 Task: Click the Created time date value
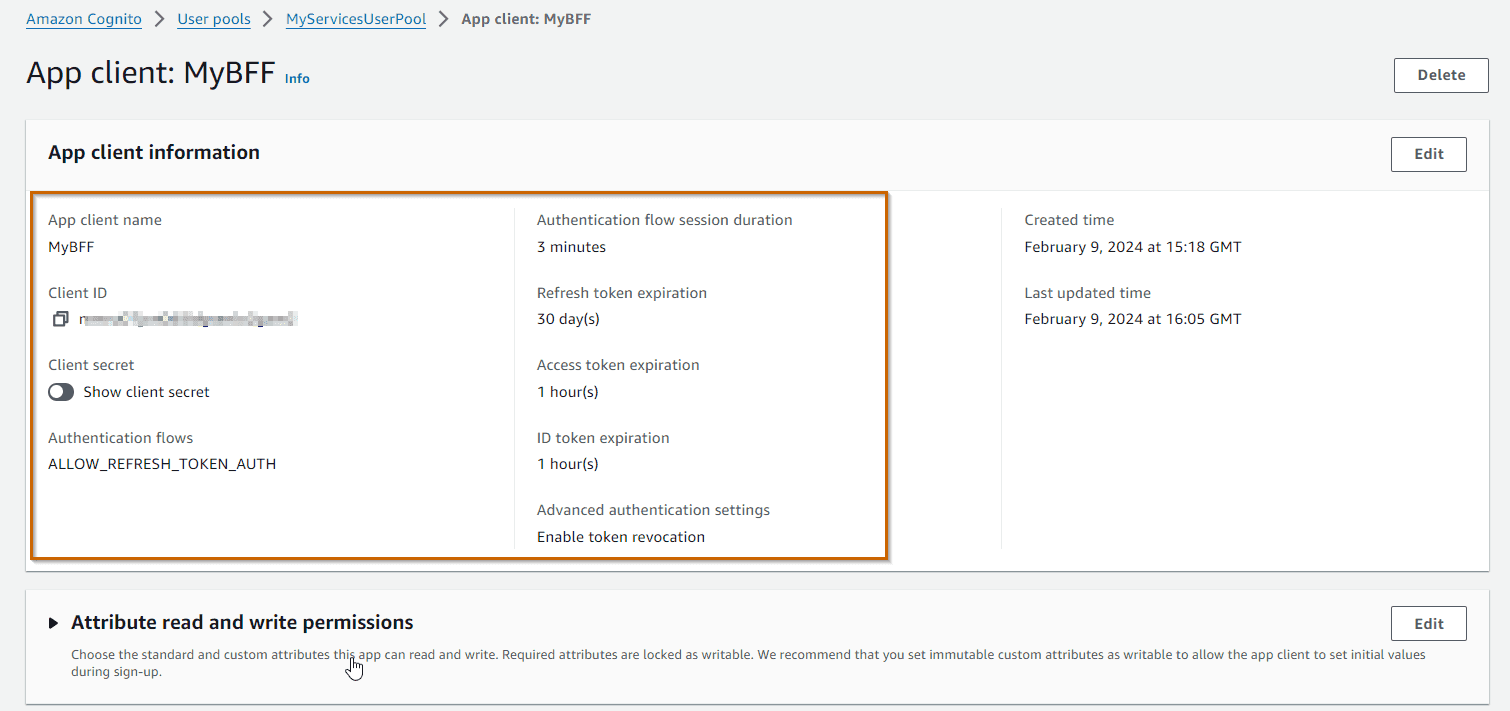1132,247
